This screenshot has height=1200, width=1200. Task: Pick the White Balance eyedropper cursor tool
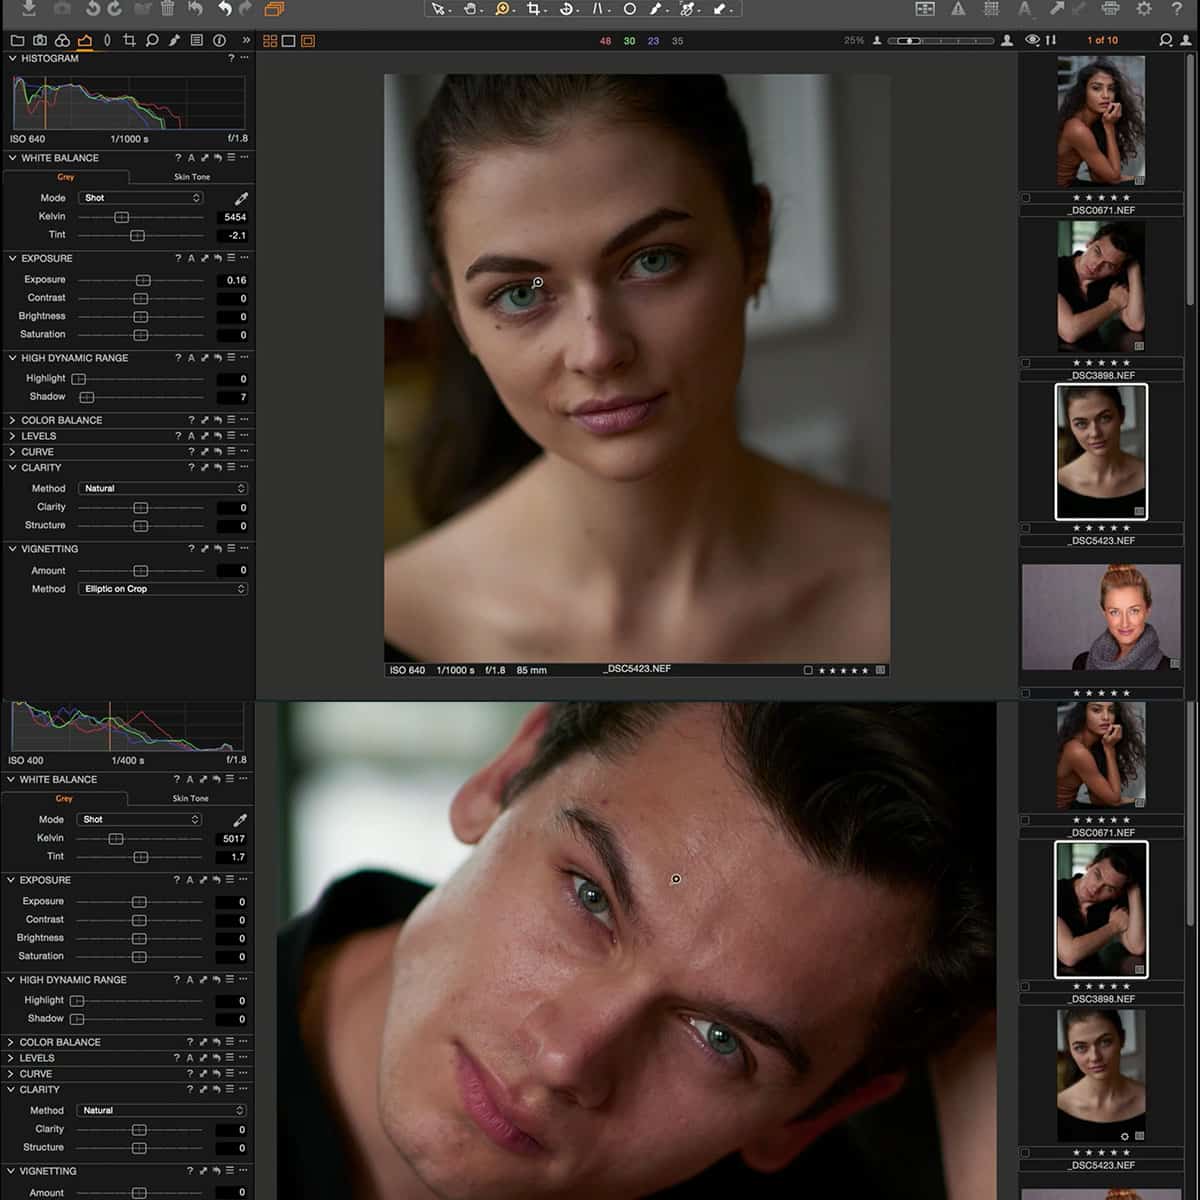tap(722, 10)
